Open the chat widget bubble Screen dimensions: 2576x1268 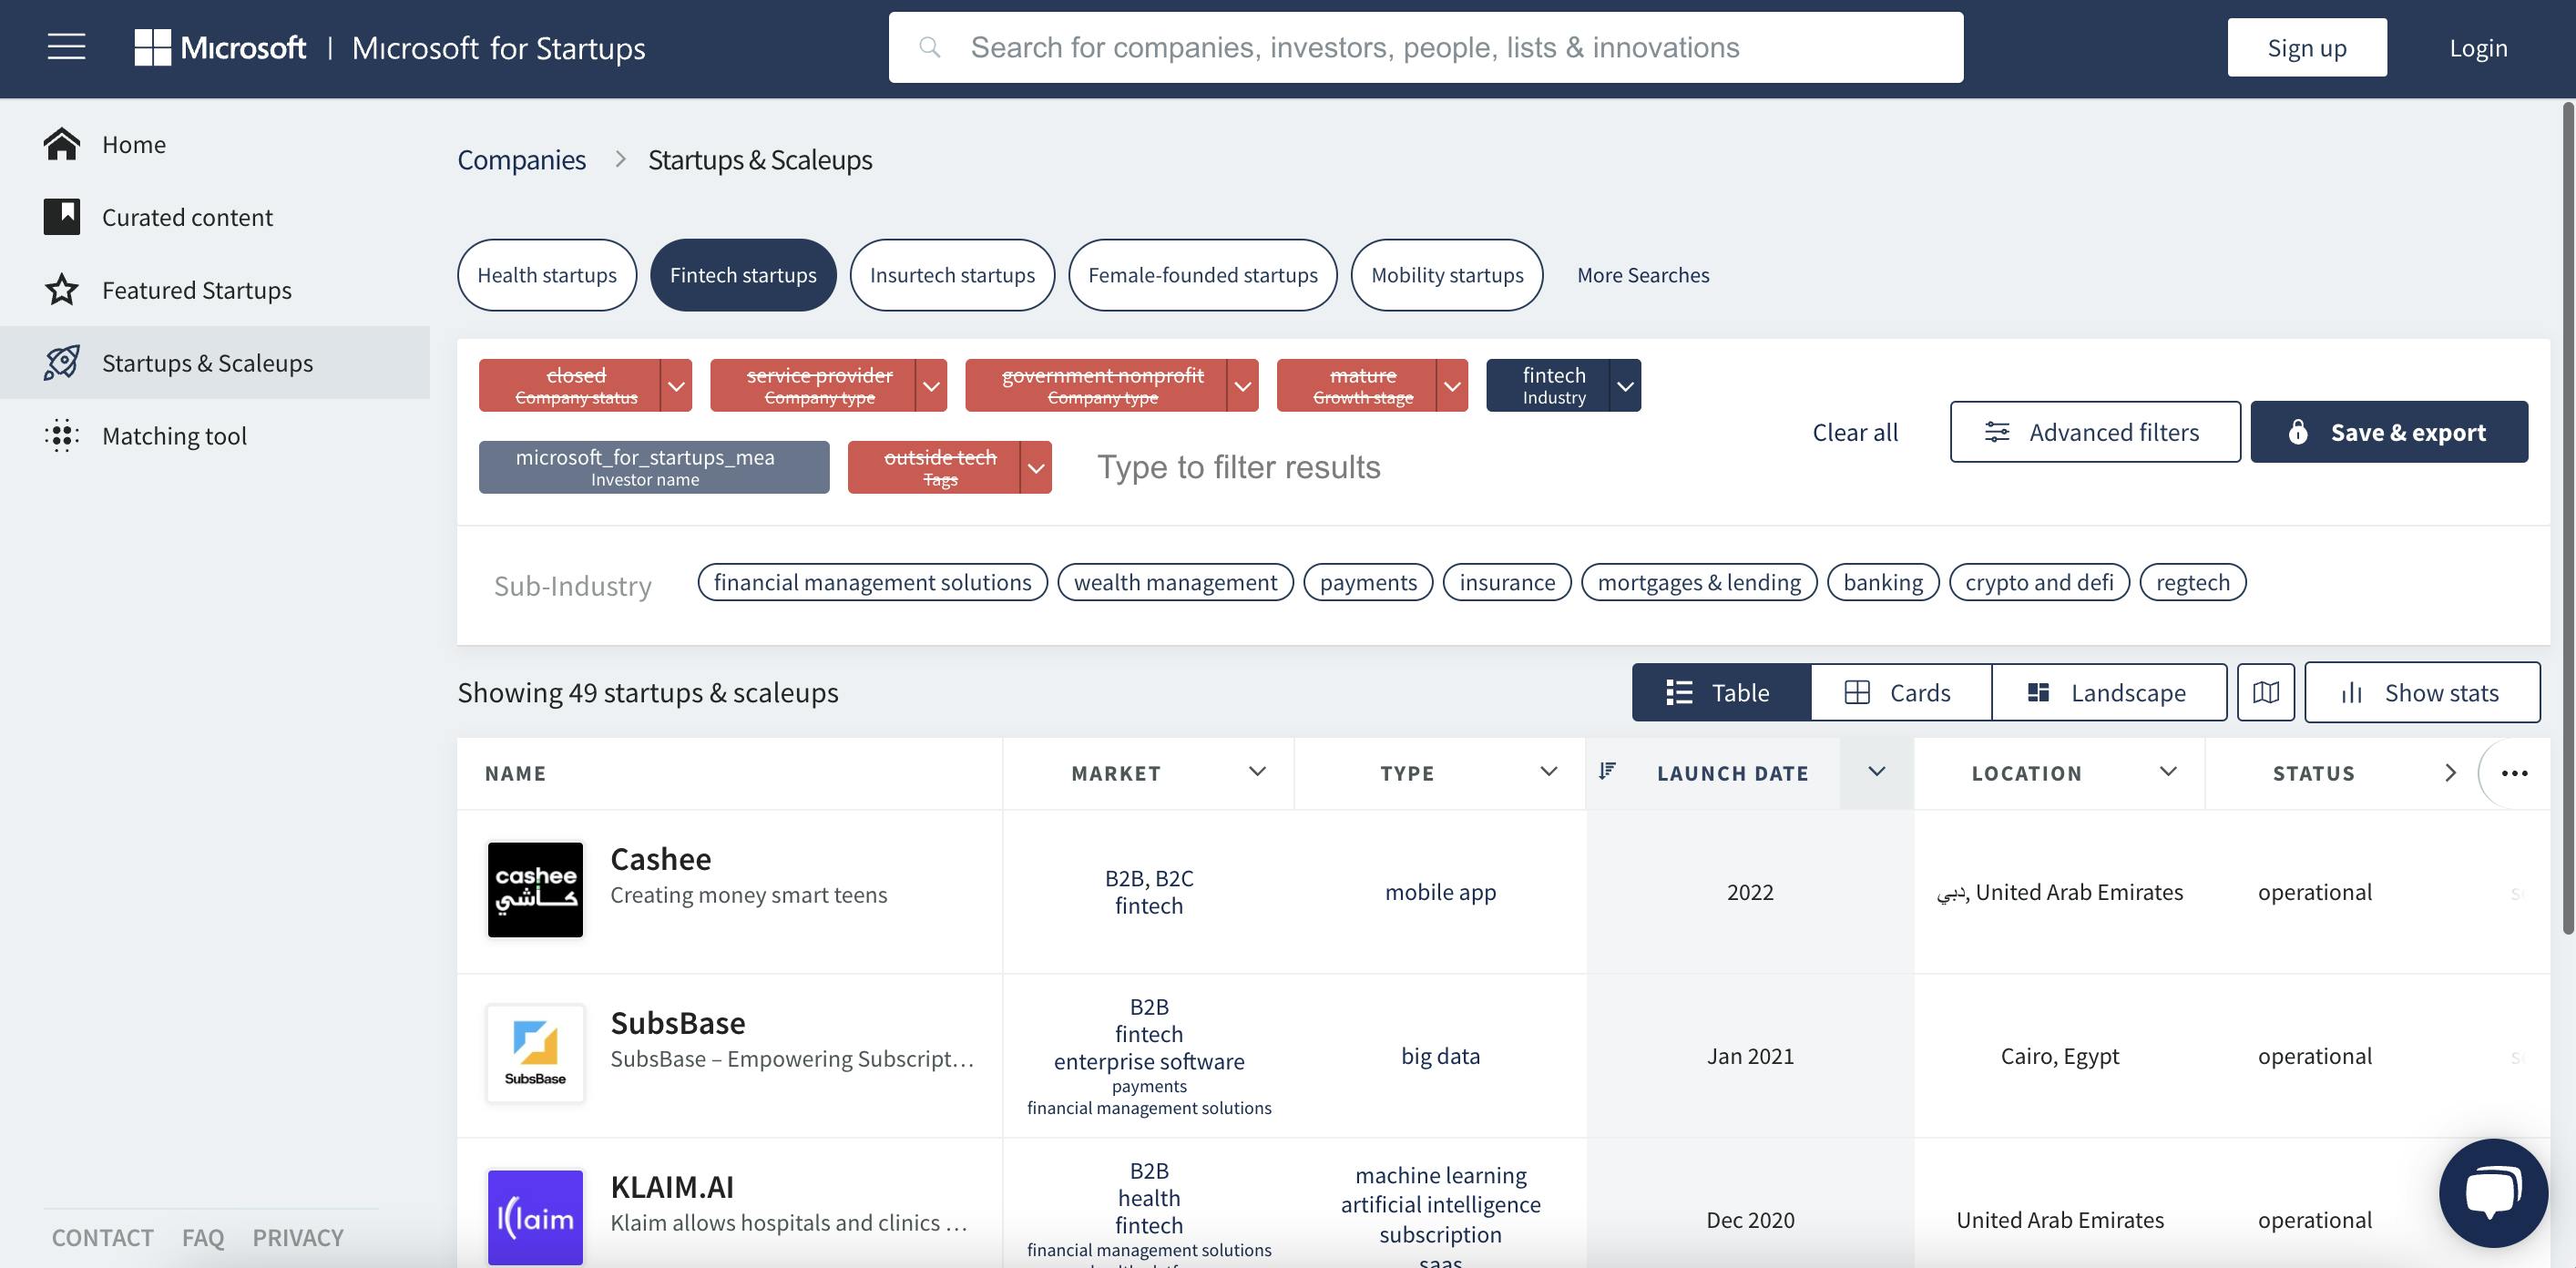click(x=2493, y=1192)
